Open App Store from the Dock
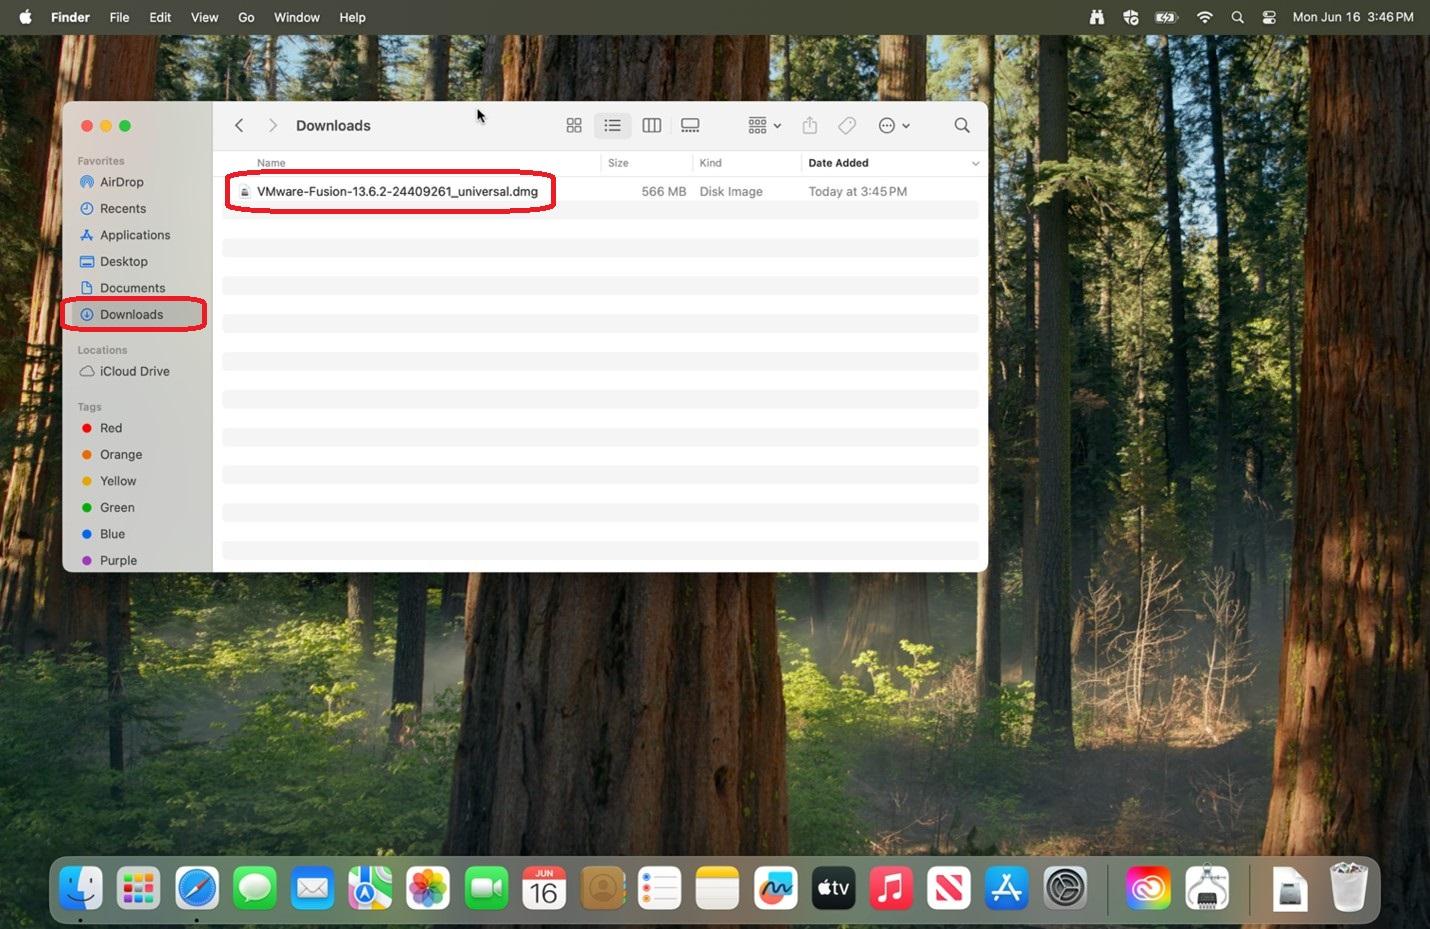This screenshot has height=929, width=1430. (1007, 888)
